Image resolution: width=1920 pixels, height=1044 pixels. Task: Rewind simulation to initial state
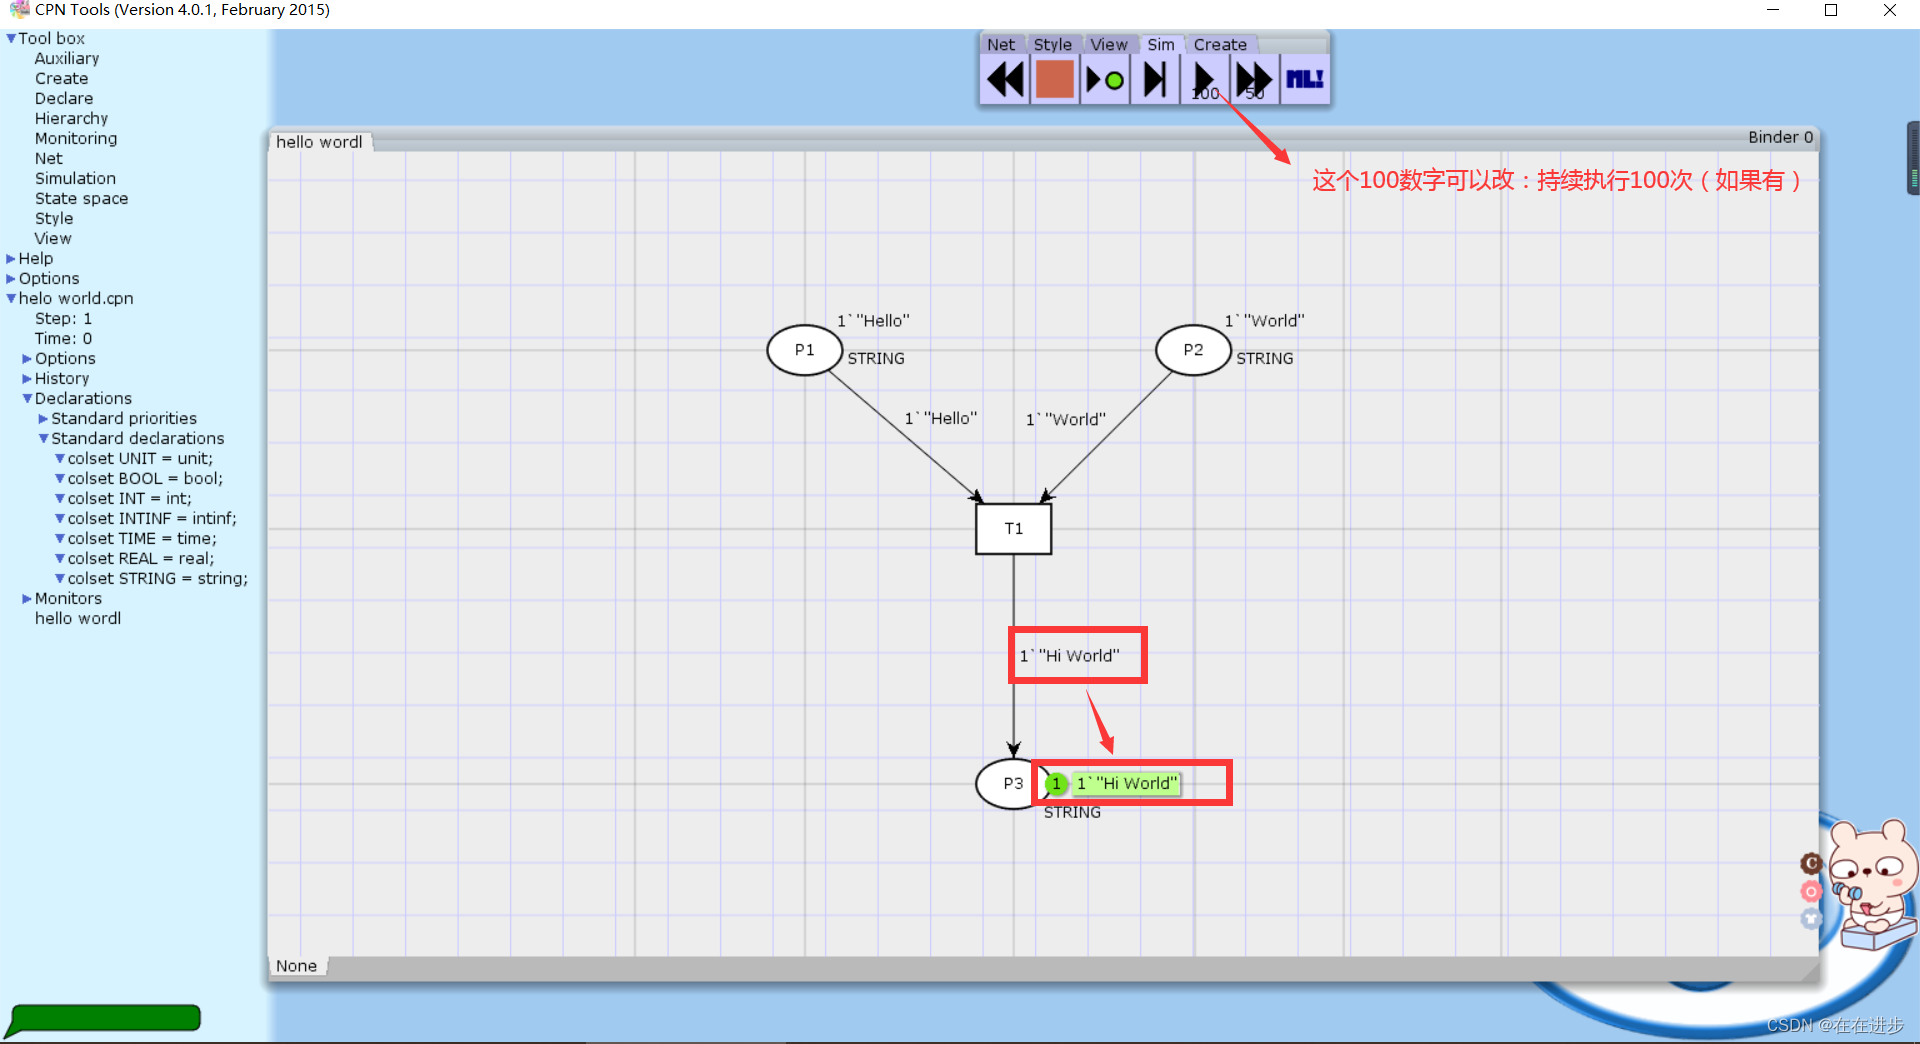coord(1004,79)
